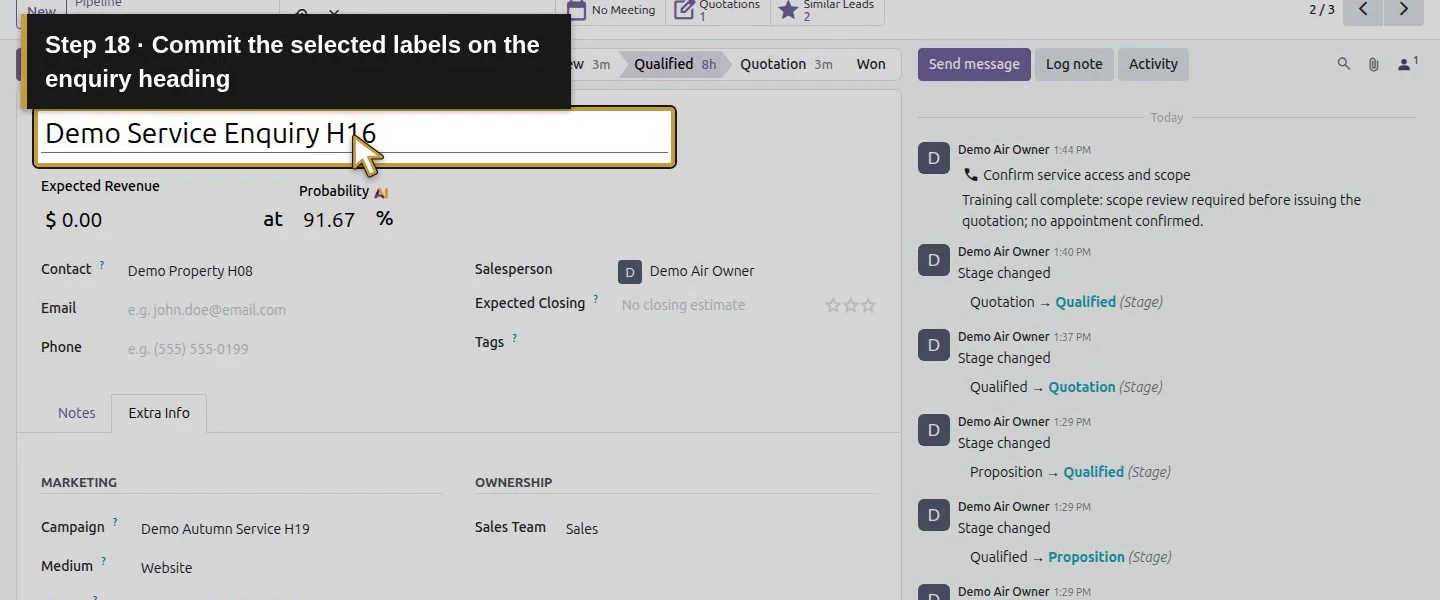Click the phone icon beside Confirm service access
The width and height of the screenshot is (1440, 600).
tap(970, 175)
